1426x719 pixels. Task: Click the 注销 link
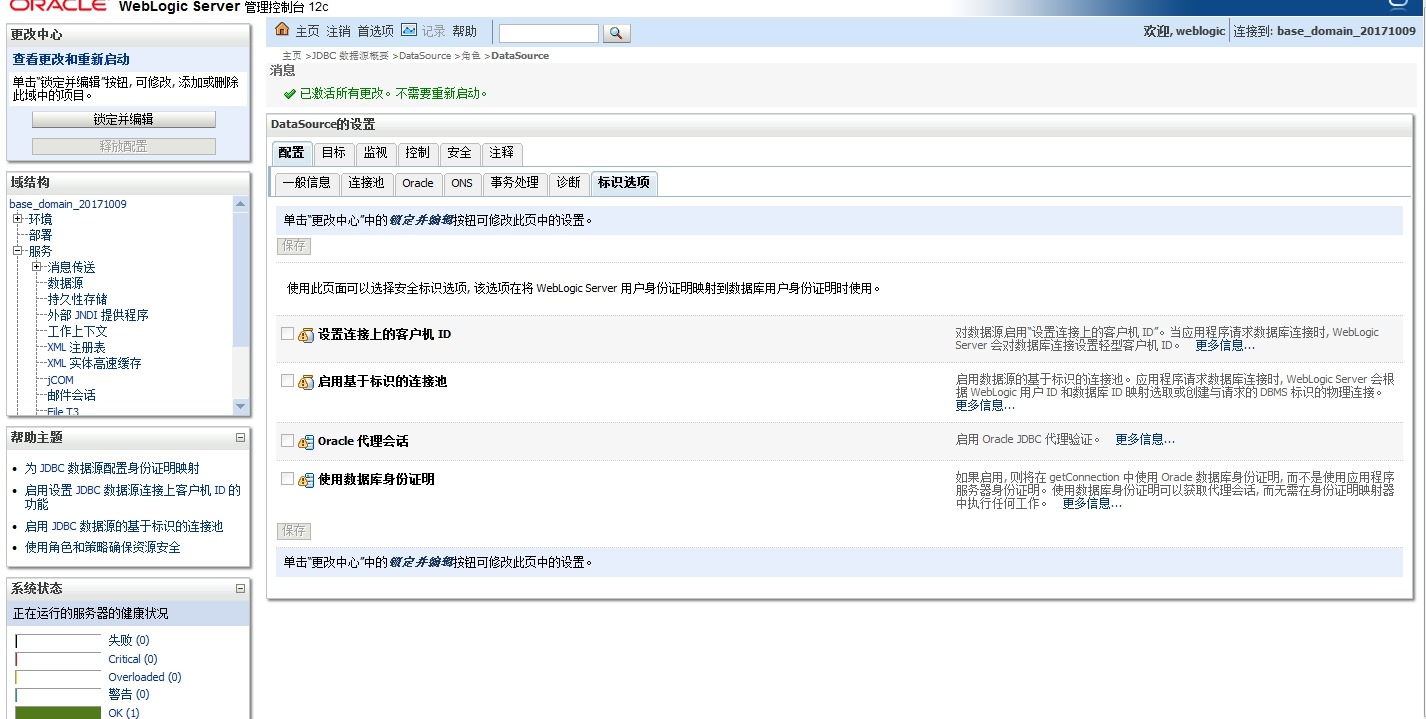click(339, 31)
